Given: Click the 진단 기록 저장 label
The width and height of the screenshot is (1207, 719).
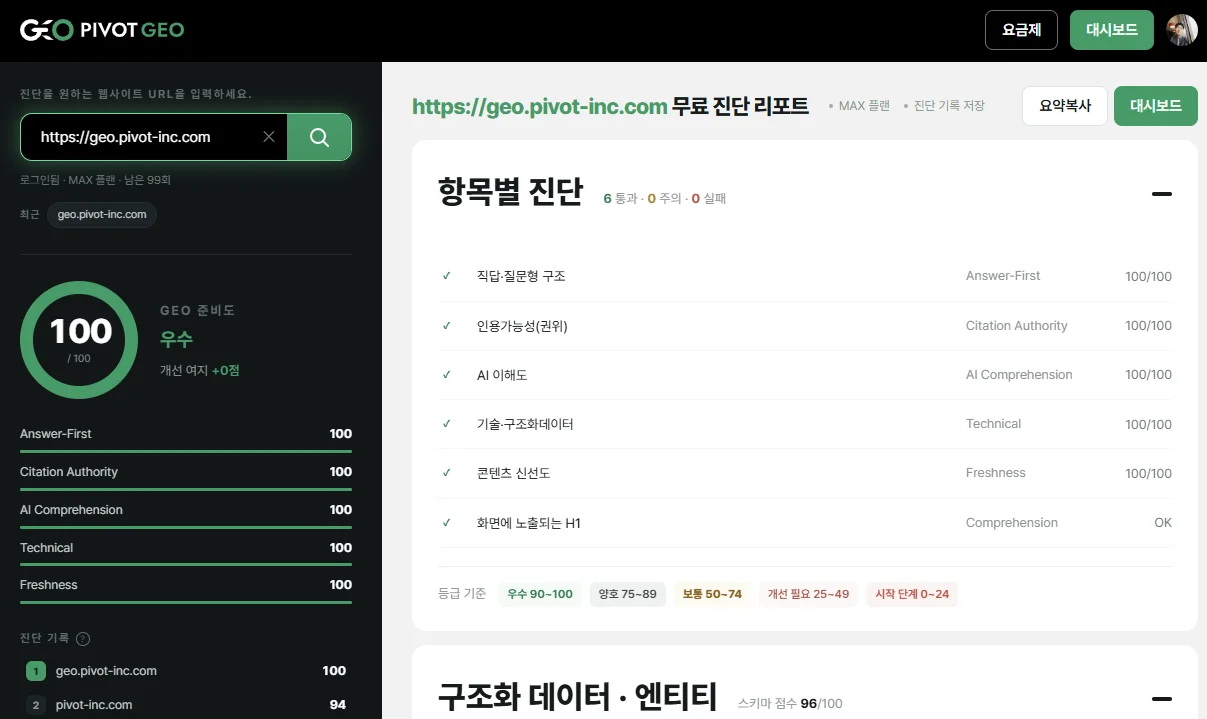Looking at the screenshot, I should 949,106.
